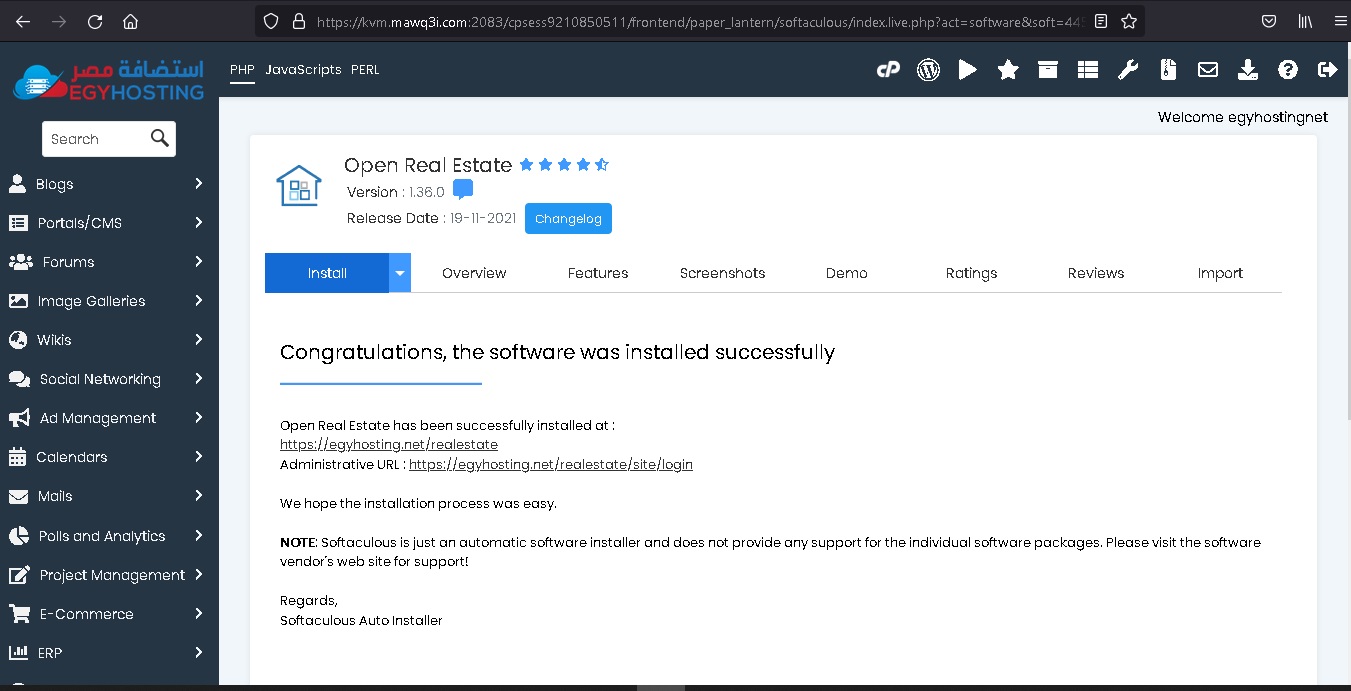1351x691 pixels.
Task: Open the demos play icon
Action: click(967, 70)
